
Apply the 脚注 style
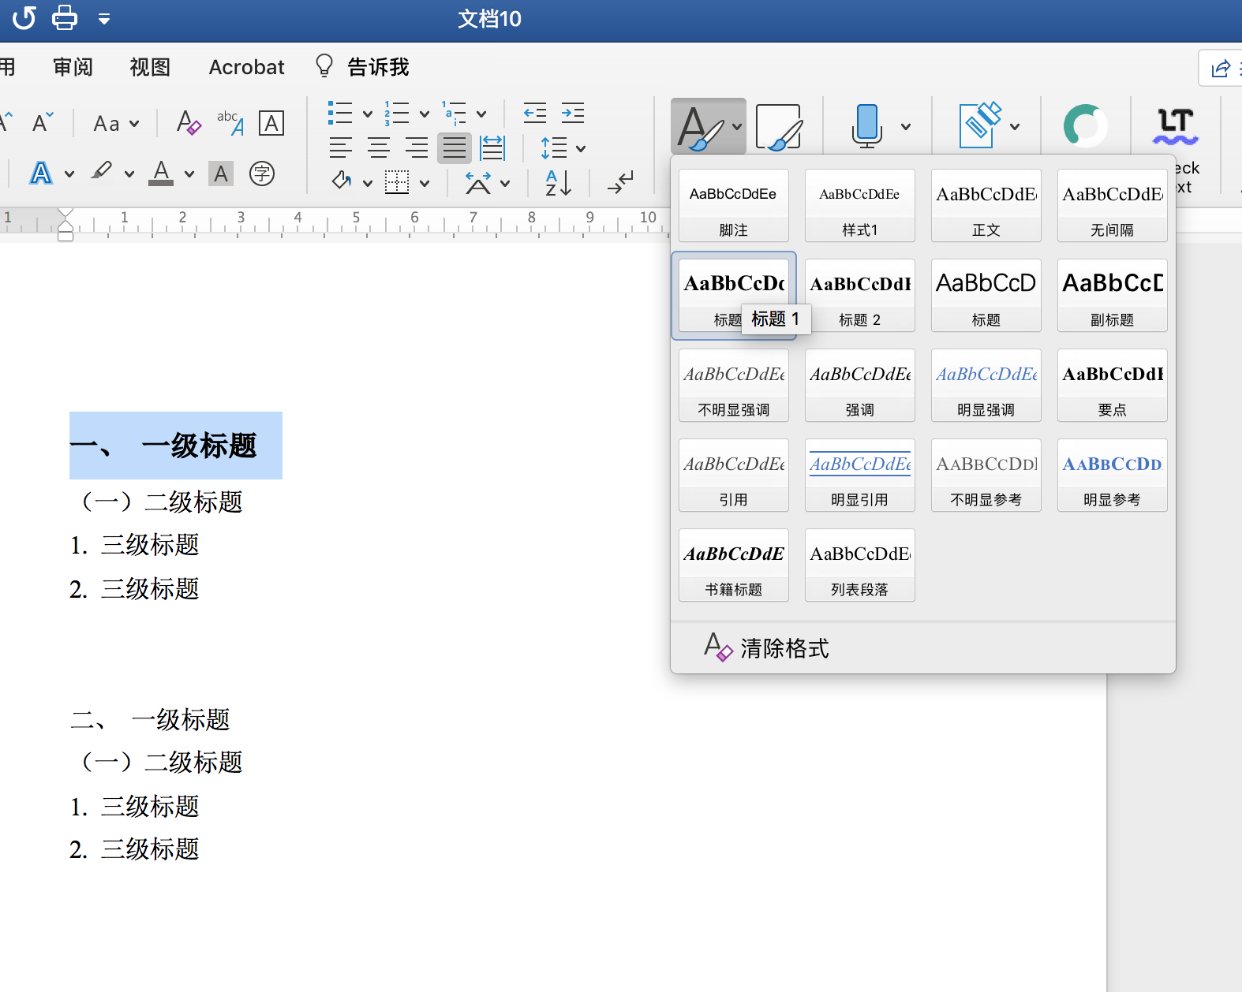point(734,206)
